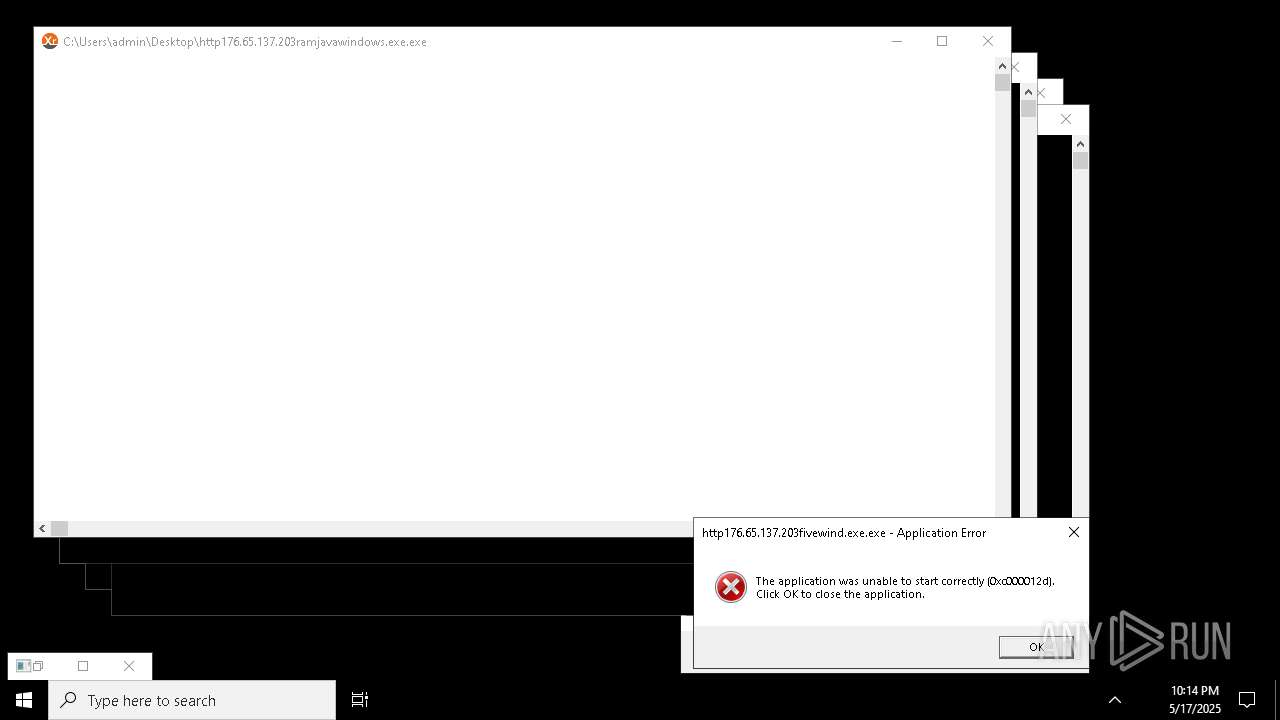
Task: Click the ramjavawindows vertical scrollbar thumb
Action: (x=1003, y=83)
